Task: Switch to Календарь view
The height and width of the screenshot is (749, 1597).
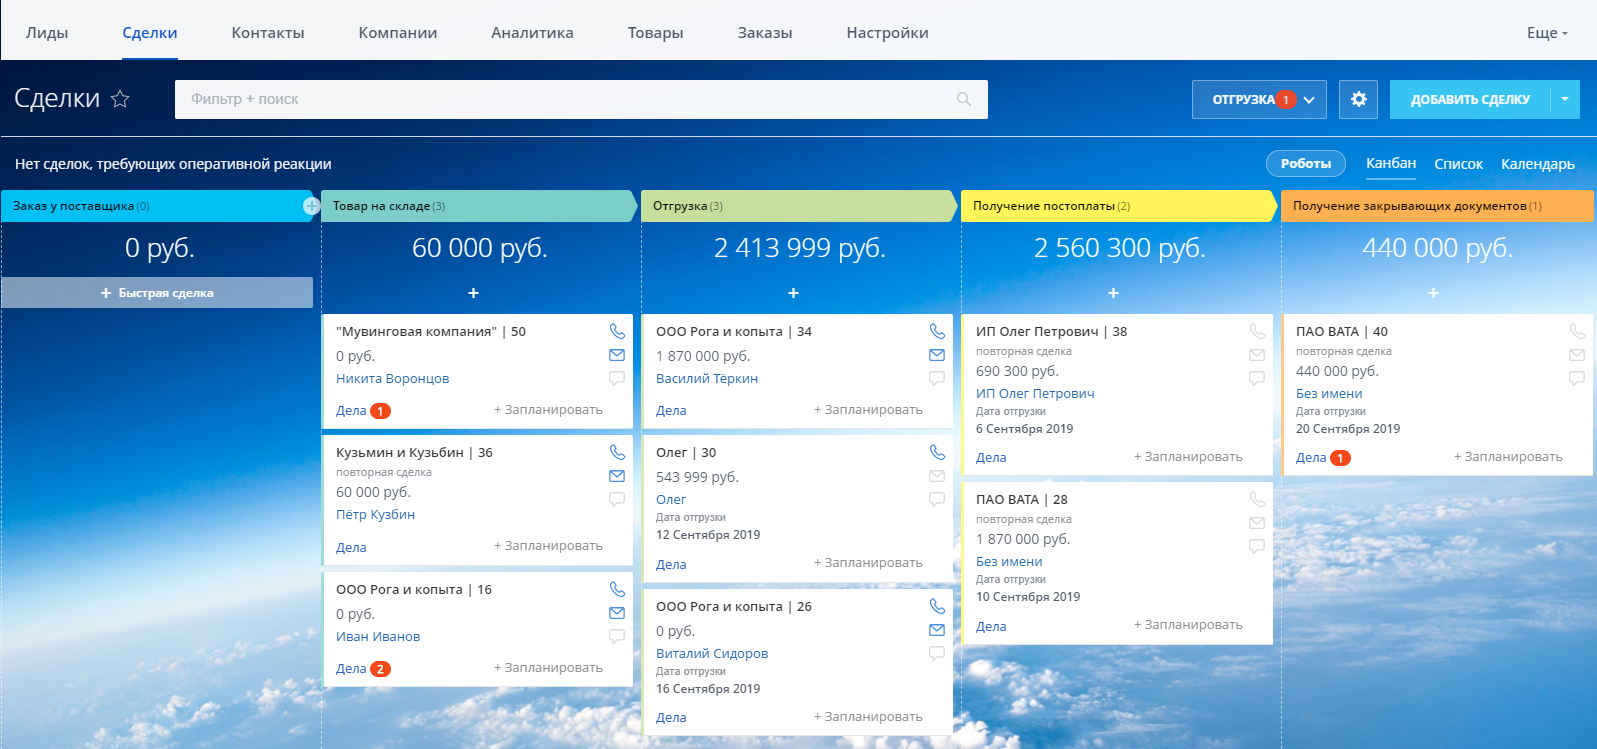Action: coord(1537,164)
